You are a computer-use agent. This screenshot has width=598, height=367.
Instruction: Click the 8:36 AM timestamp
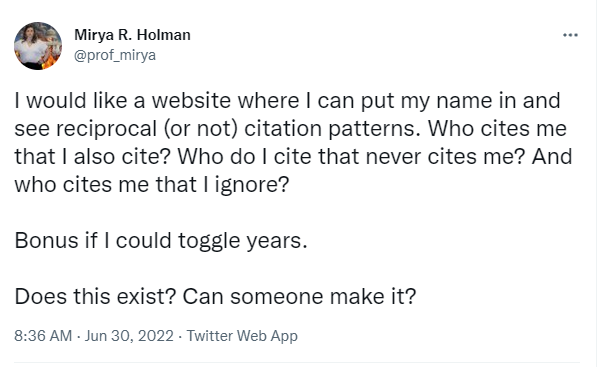click(x=43, y=336)
